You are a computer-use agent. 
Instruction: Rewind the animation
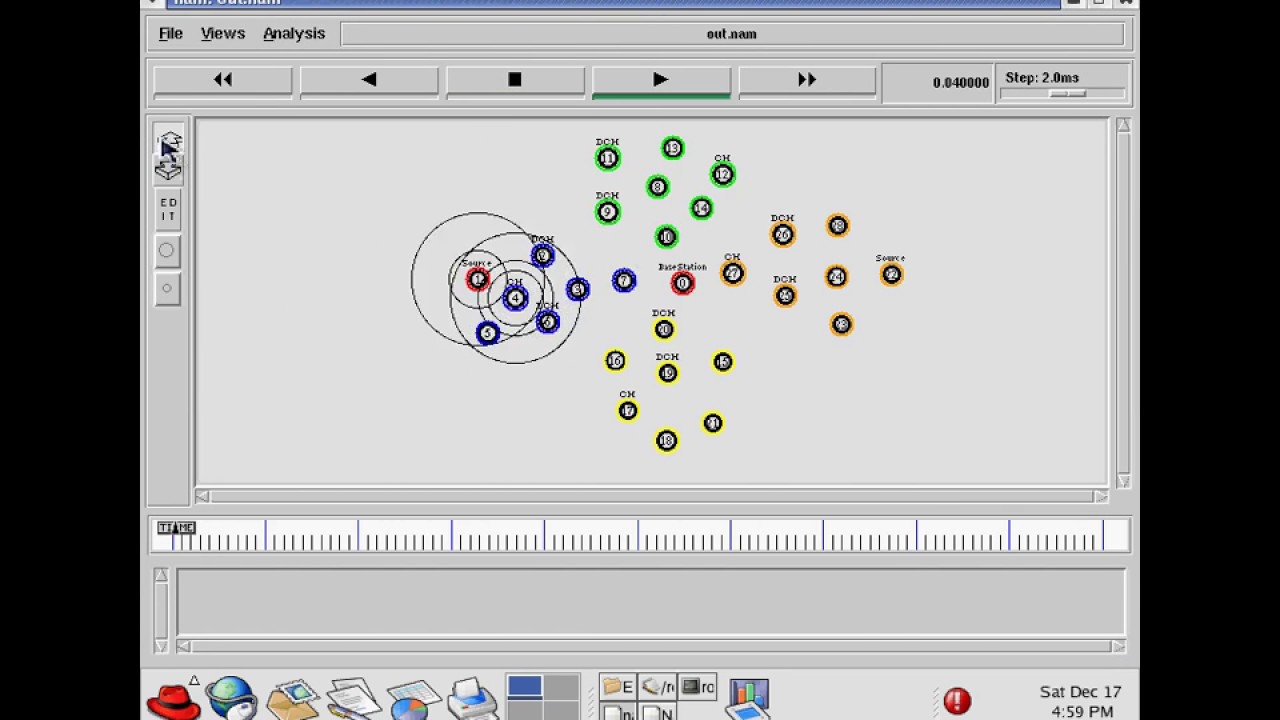[x=223, y=80]
